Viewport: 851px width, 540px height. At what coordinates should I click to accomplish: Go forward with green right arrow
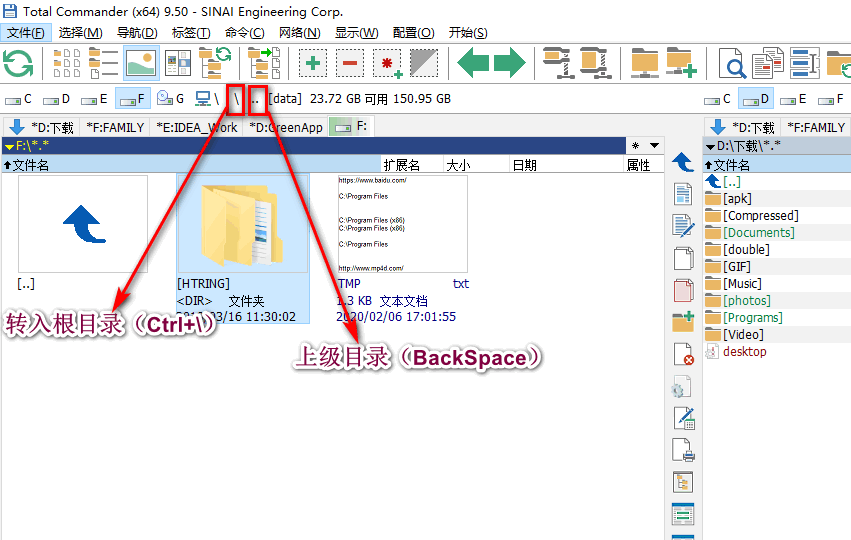510,63
